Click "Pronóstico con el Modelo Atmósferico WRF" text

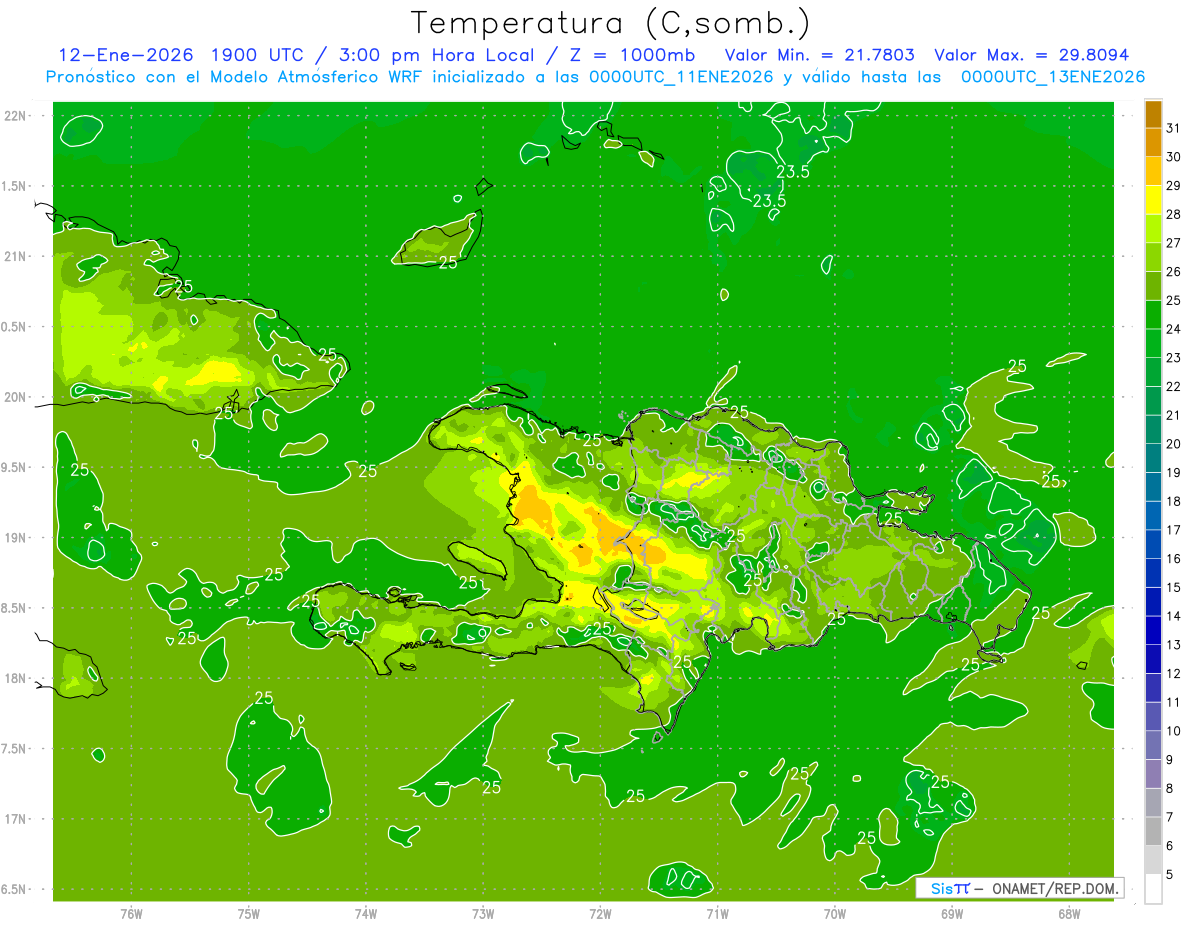236,77
